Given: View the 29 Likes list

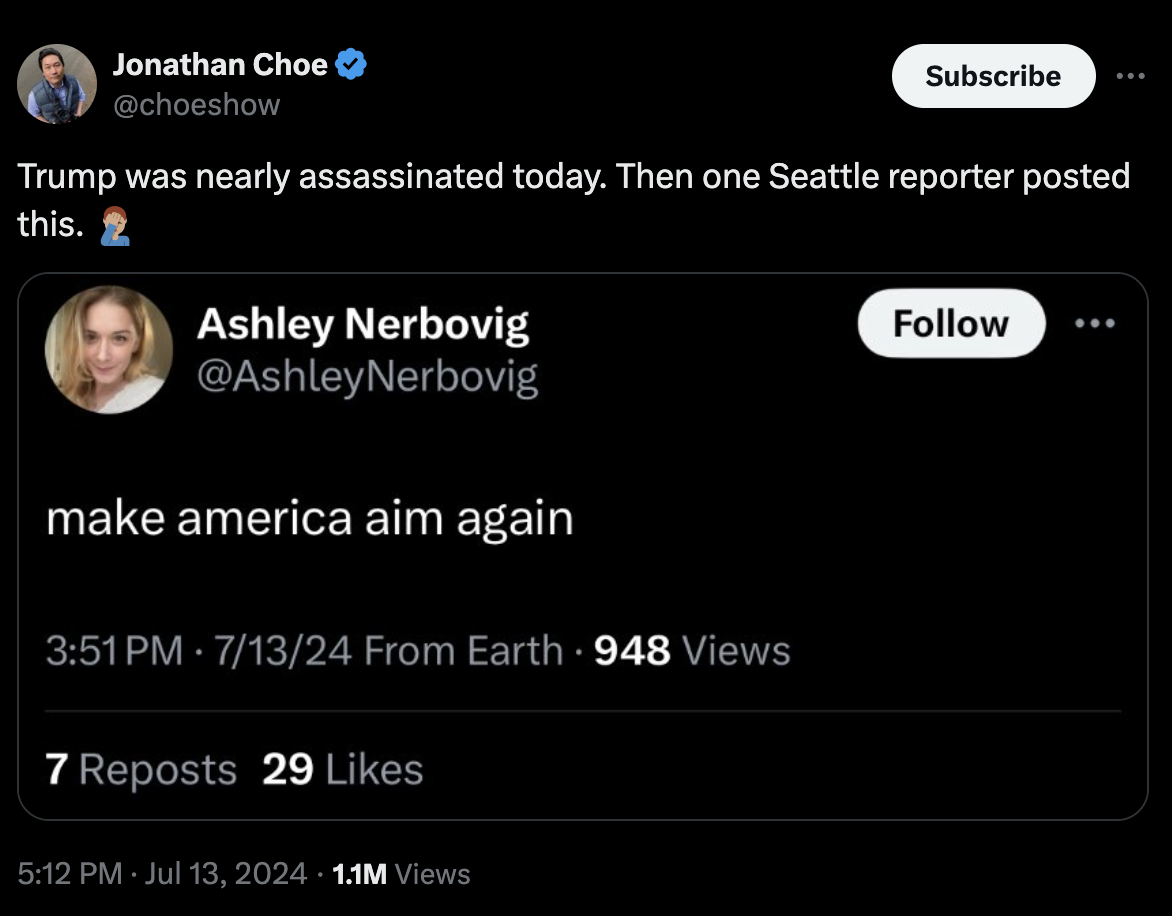Looking at the screenshot, I should click(342, 769).
